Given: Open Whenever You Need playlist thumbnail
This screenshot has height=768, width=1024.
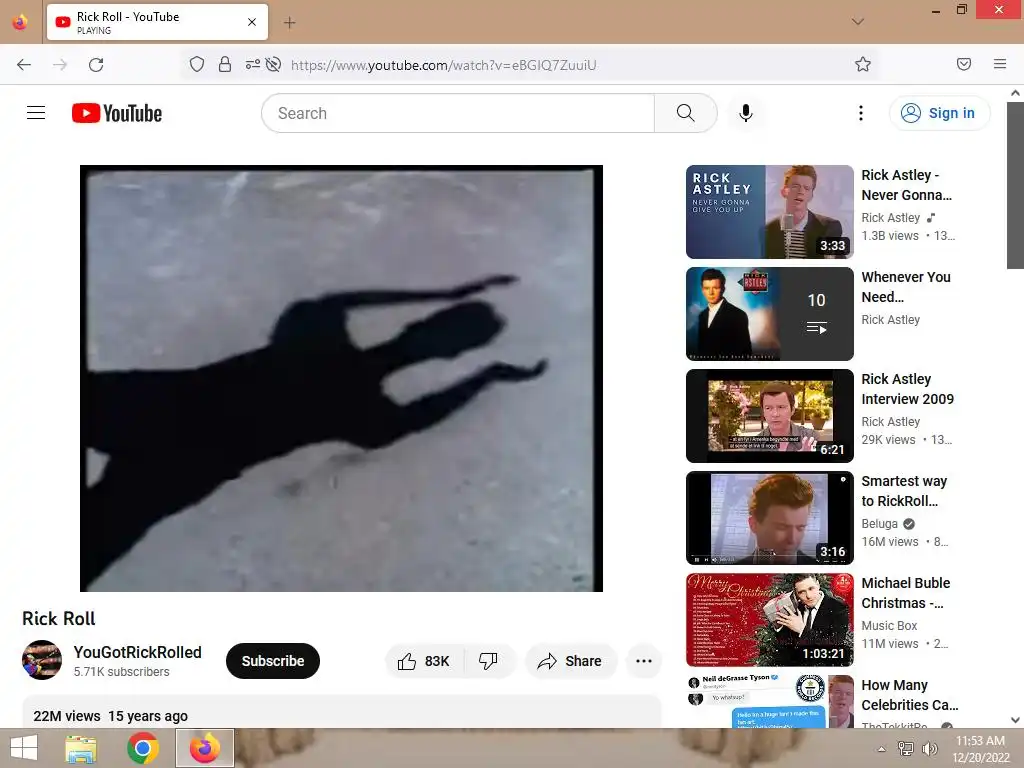Looking at the screenshot, I should point(769,313).
